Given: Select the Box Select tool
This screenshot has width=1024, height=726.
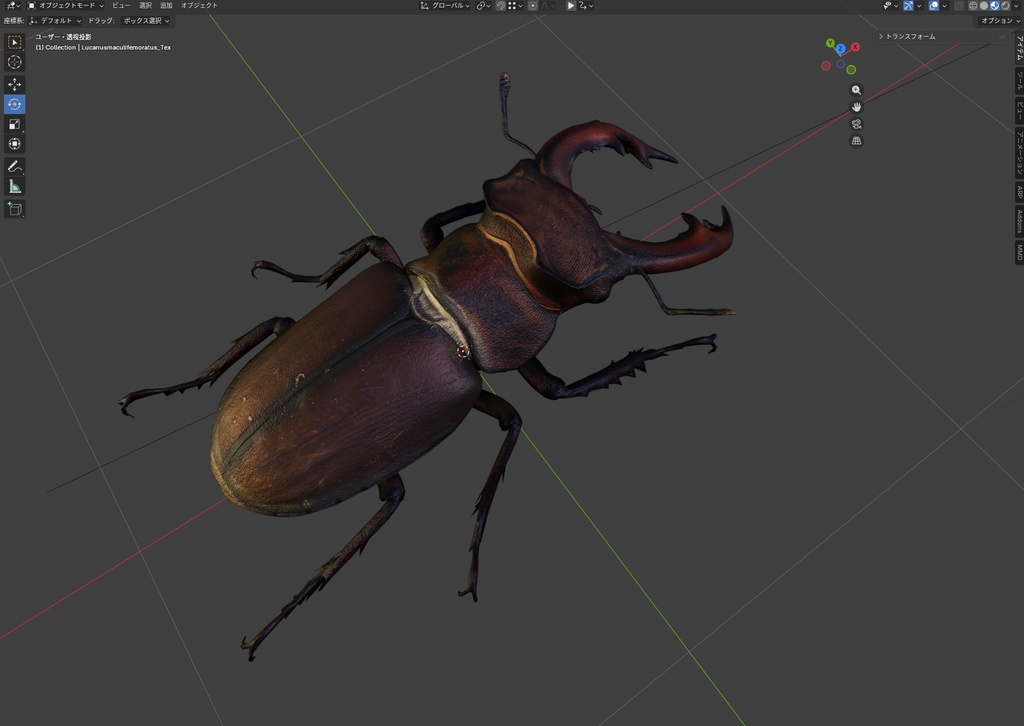Looking at the screenshot, I should (14, 42).
